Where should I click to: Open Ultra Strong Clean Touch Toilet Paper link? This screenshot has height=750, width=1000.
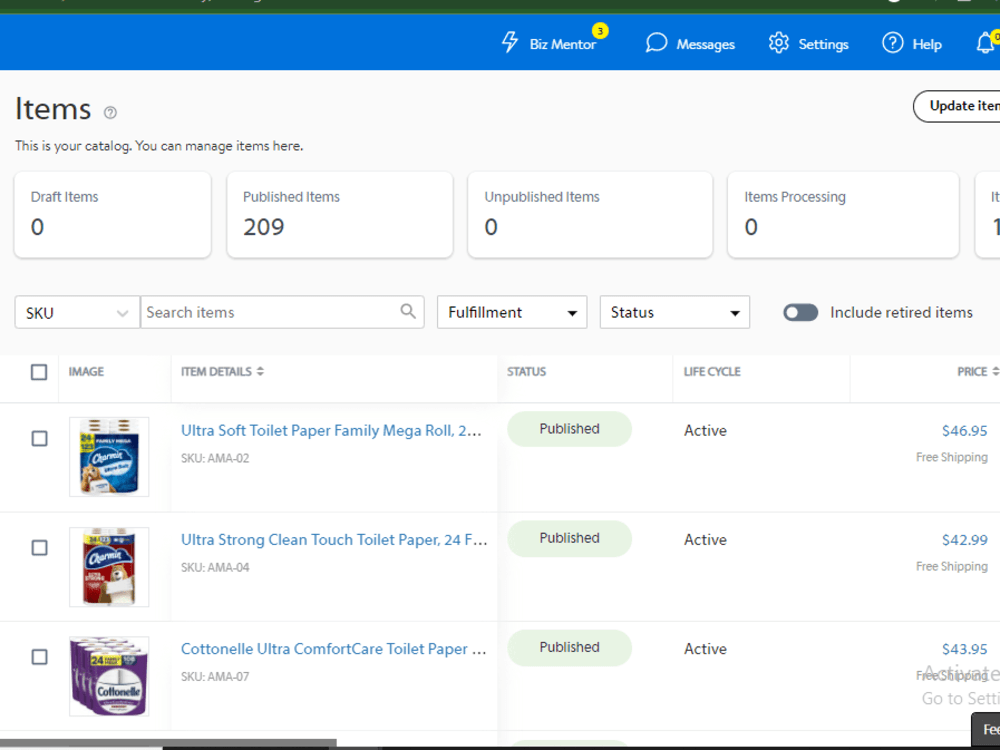pyautogui.click(x=334, y=540)
